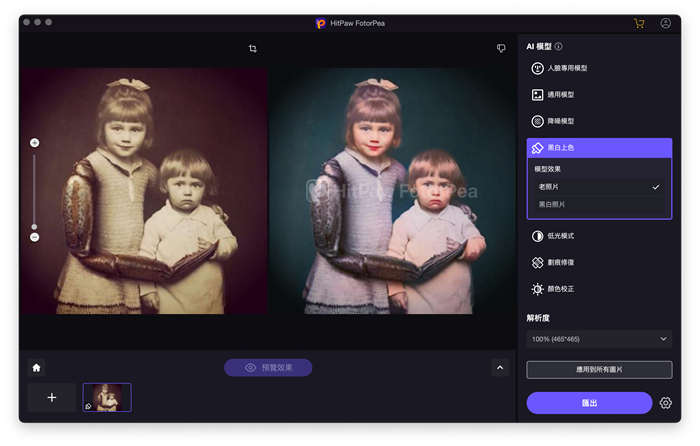
Task: Click the crop tool icon
Action: click(x=253, y=48)
